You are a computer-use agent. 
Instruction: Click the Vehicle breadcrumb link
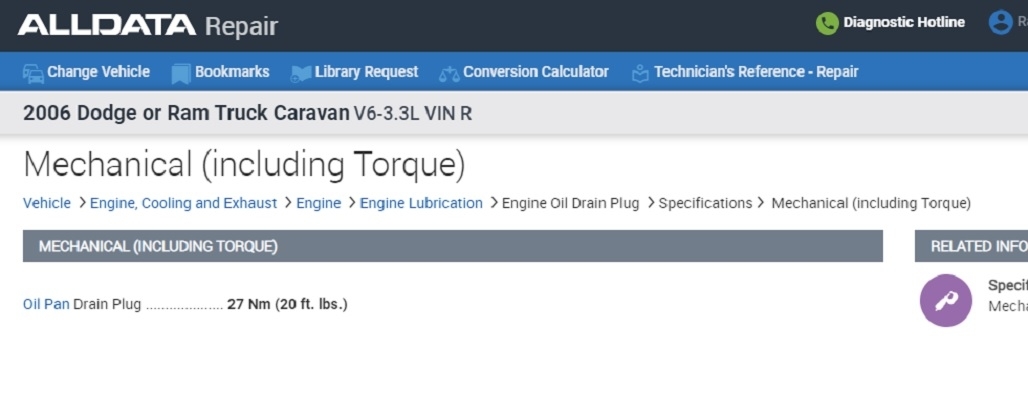click(x=47, y=203)
